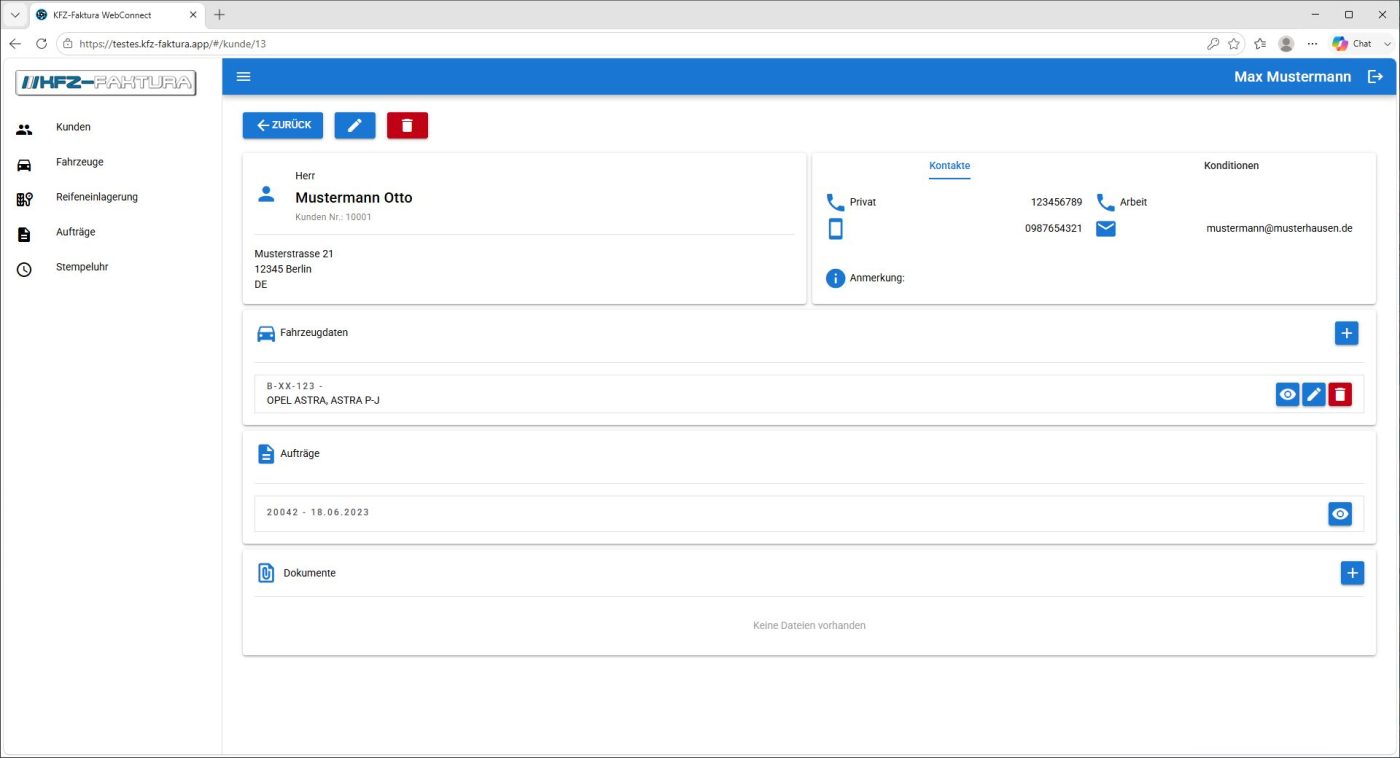The width and height of the screenshot is (1400, 758).
Task: Click the password key icon in address bar
Action: click(x=1212, y=44)
